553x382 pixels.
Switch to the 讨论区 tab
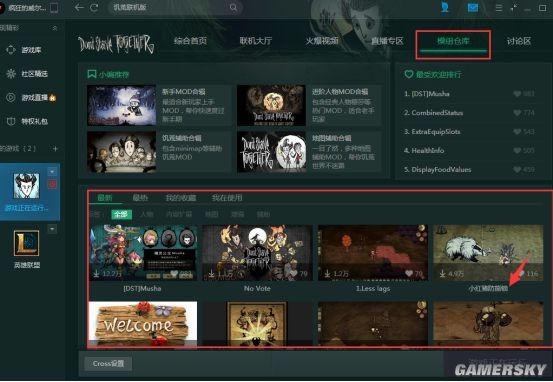point(519,41)
